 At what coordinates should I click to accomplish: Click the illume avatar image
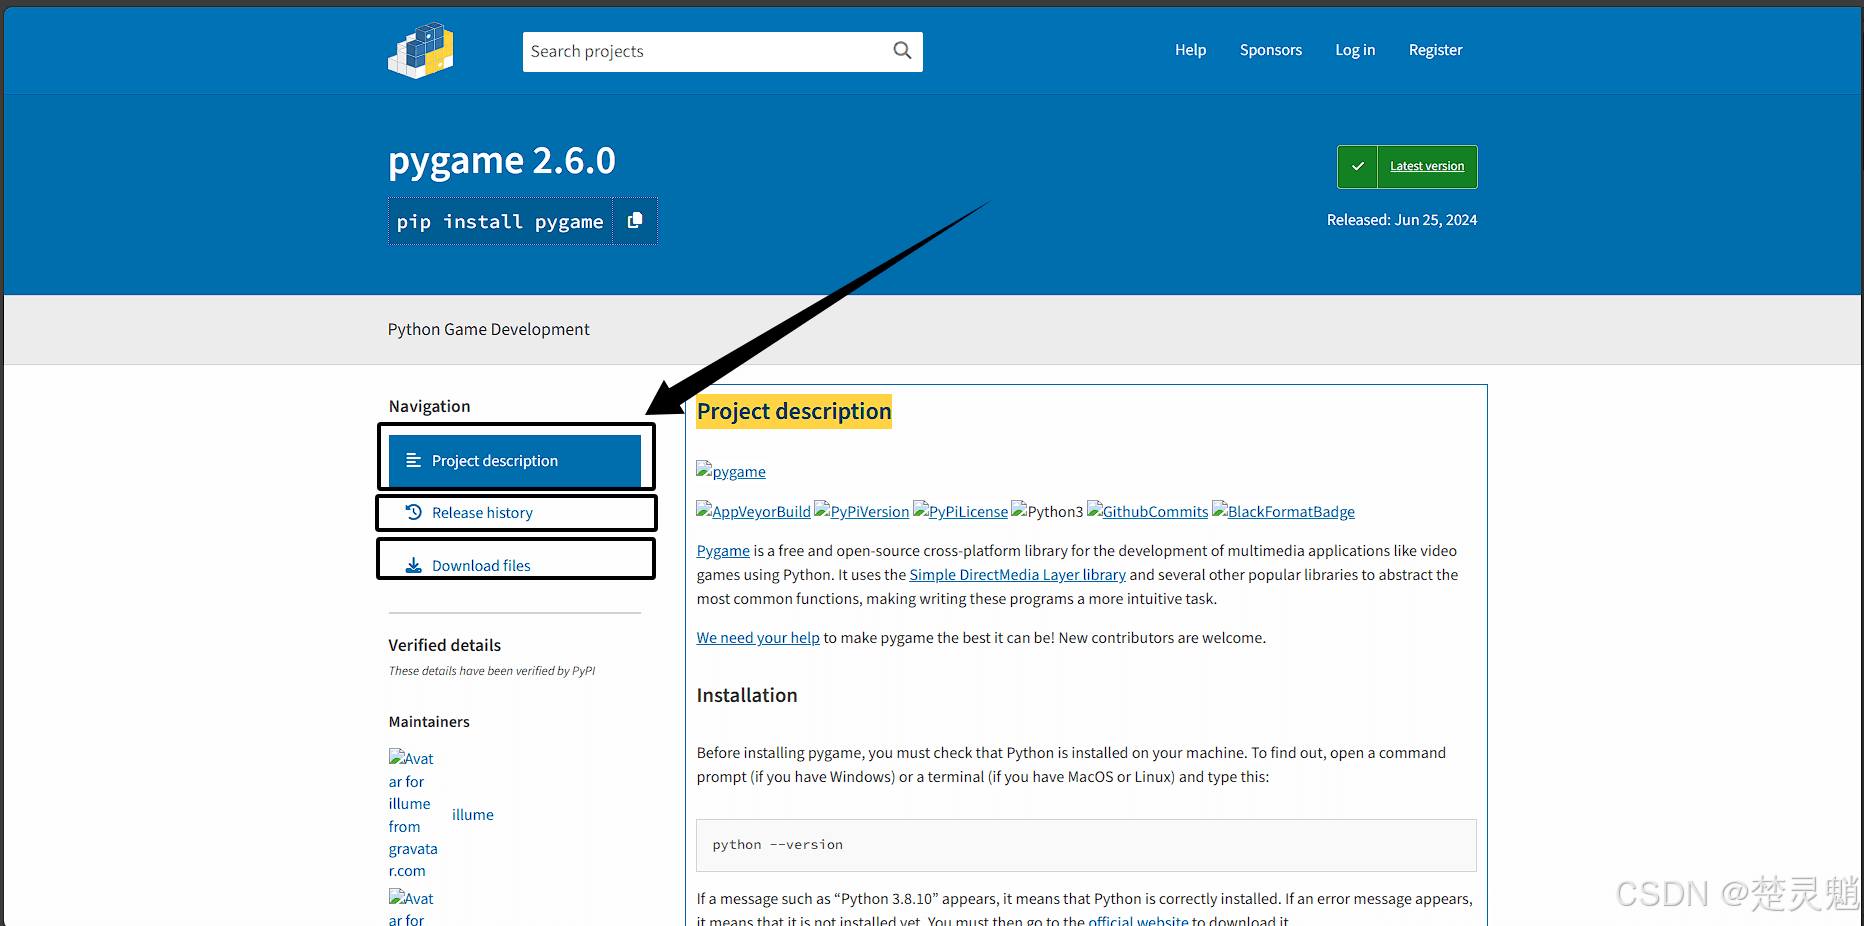point(413,814)
